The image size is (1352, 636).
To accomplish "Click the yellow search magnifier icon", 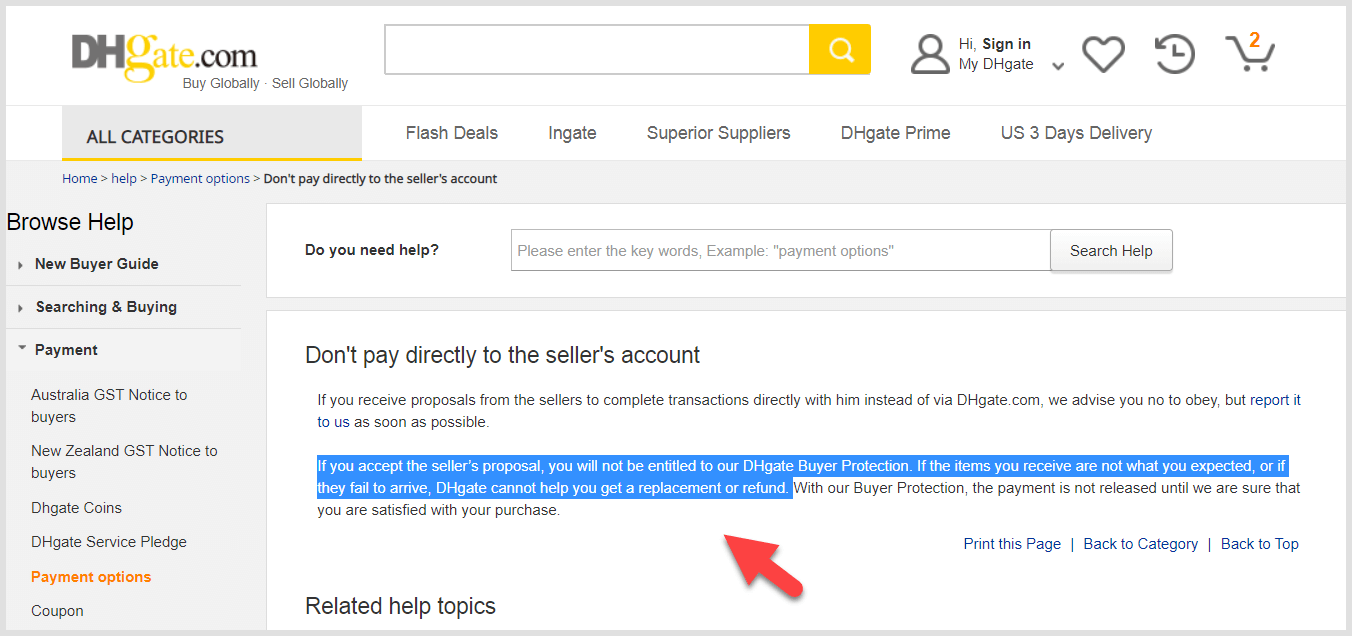I will coord(840,48).
